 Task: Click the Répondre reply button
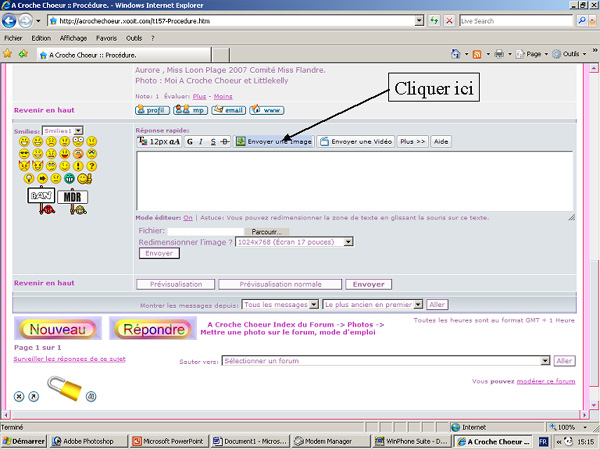(153, 329)
